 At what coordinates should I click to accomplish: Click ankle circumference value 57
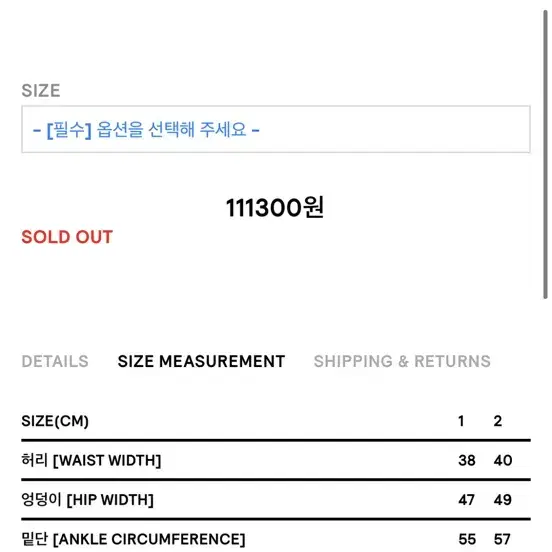tap(502, 539)
